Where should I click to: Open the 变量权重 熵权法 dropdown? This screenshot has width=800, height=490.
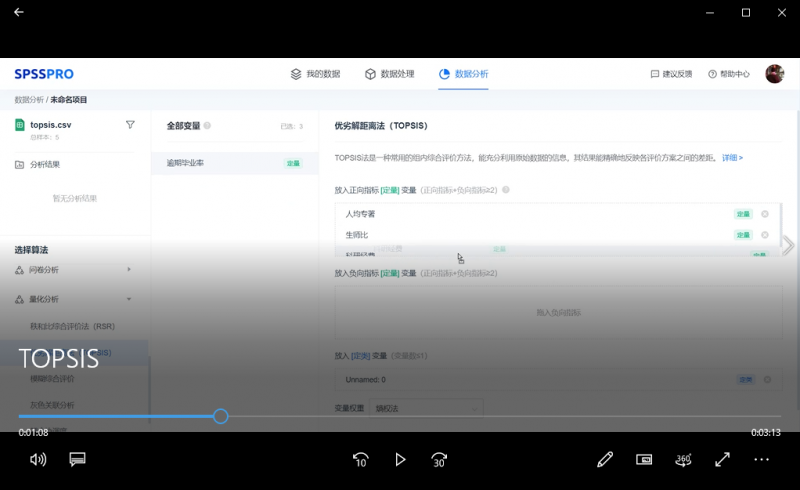click(x=426, y=408)
